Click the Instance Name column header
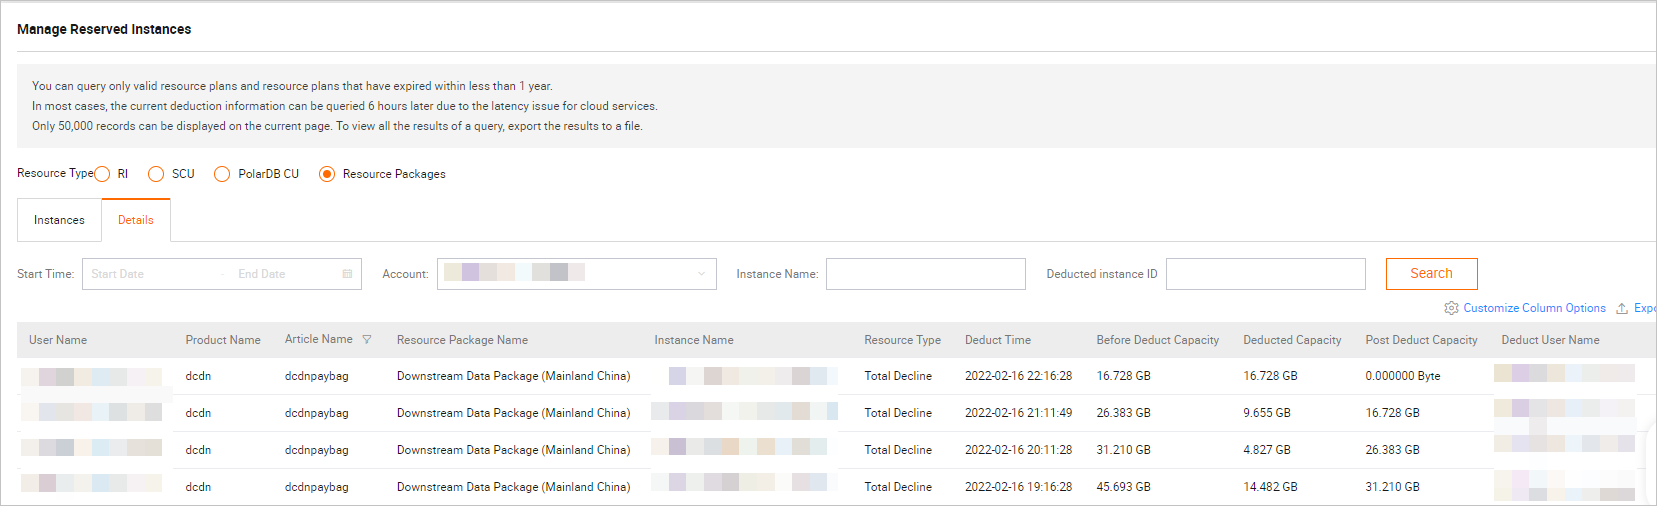The width and height of the screenshot is (1657, 506). pyautogui.click(x=694, y=340)
